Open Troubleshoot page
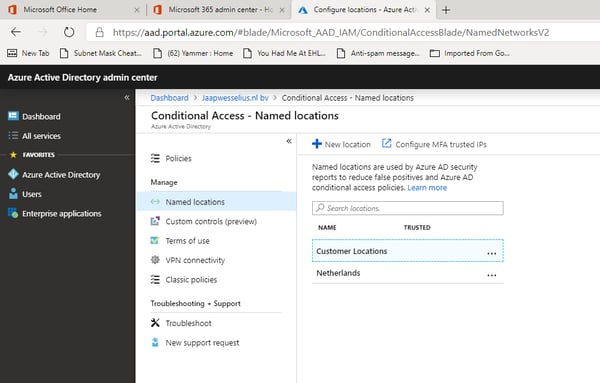The height and width of the screenshot is (383, 600). tap(188, 323)
